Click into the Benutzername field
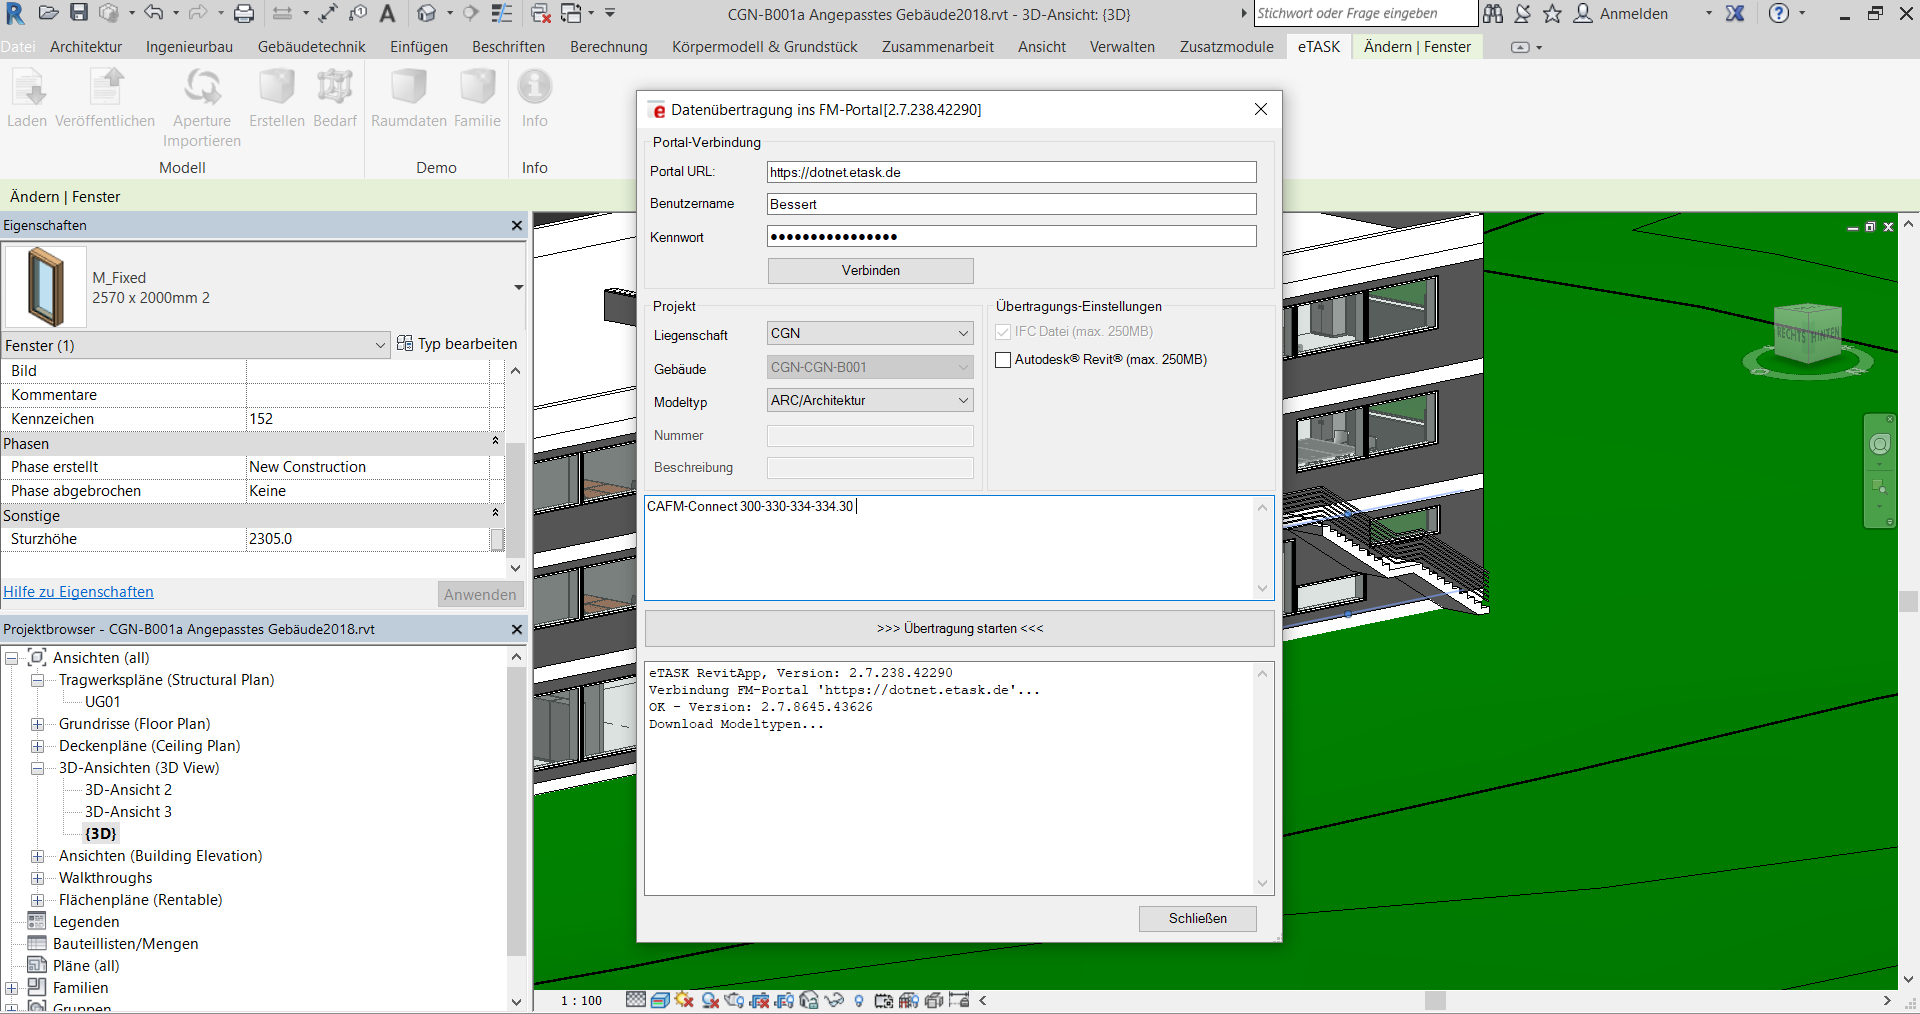Screen dimensions: 1920x1014 point(1011,204)
